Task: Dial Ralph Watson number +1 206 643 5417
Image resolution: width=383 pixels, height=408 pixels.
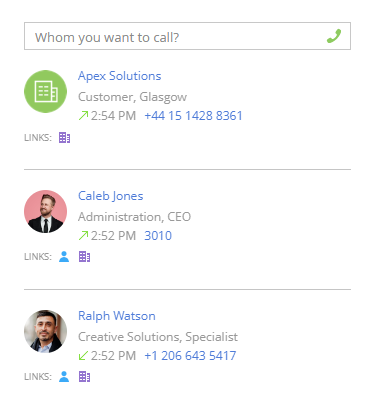Action: point(190,356)
